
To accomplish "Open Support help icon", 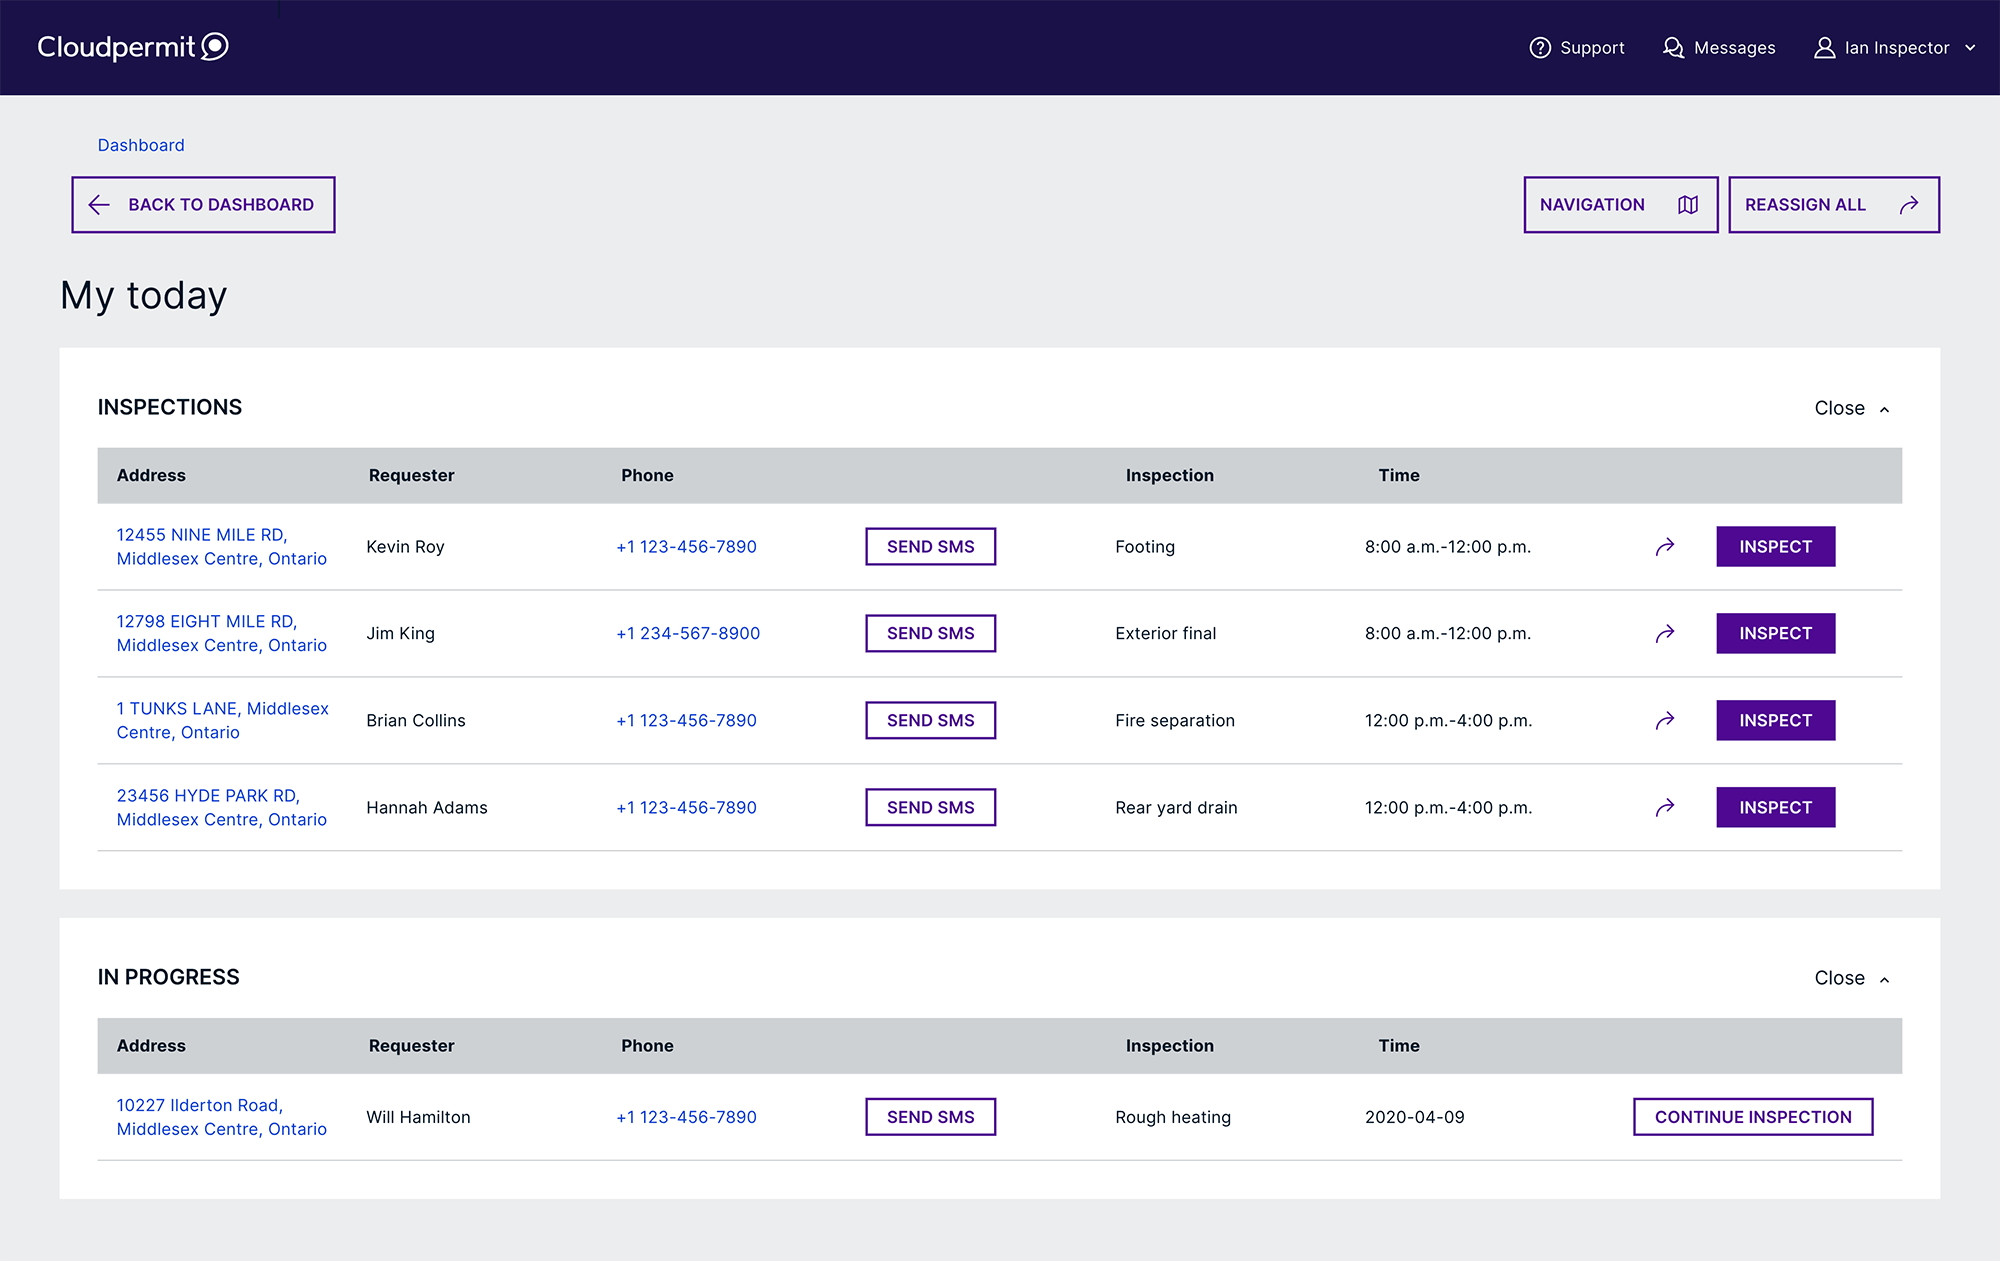I will [x=1540, y=48].
